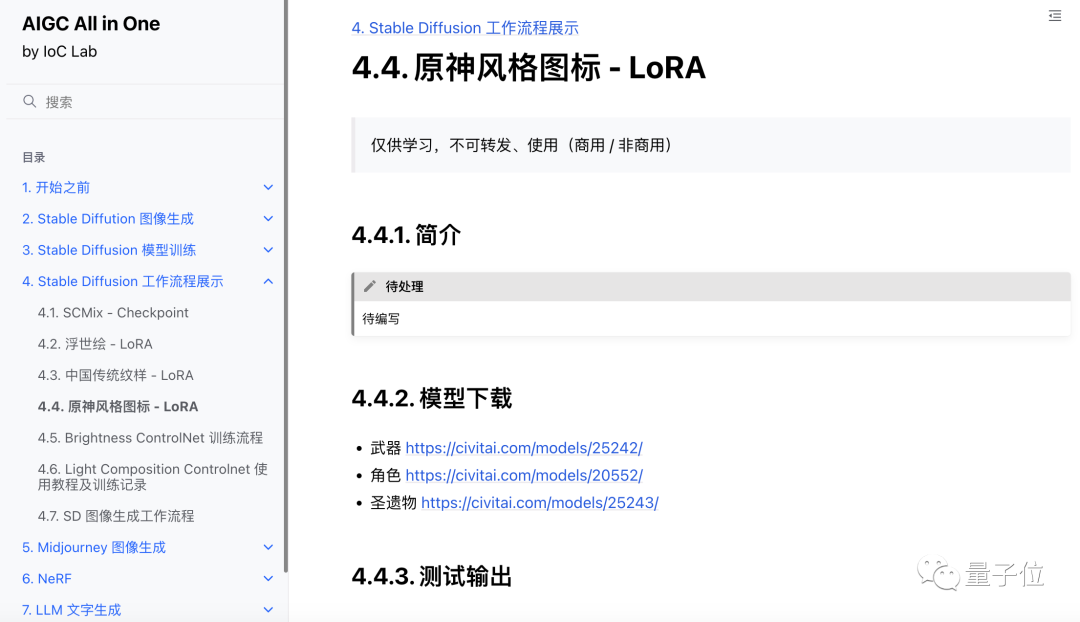Click the breadcrumb 4. Stable Diffusion 工作流程展示
The height and width of the screenshot is (622, 1080).
pyautogui.click(x=465, y=28)
